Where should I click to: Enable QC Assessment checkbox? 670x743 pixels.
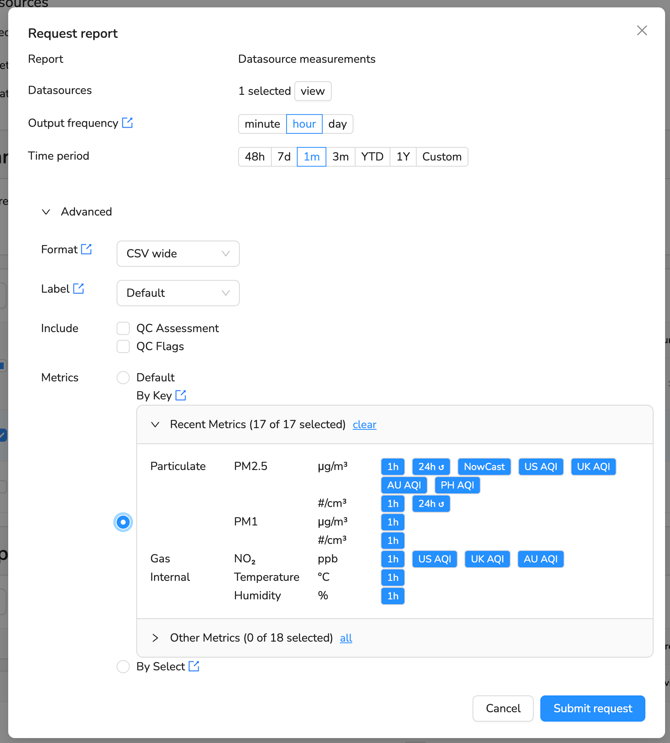coord(123,328)
